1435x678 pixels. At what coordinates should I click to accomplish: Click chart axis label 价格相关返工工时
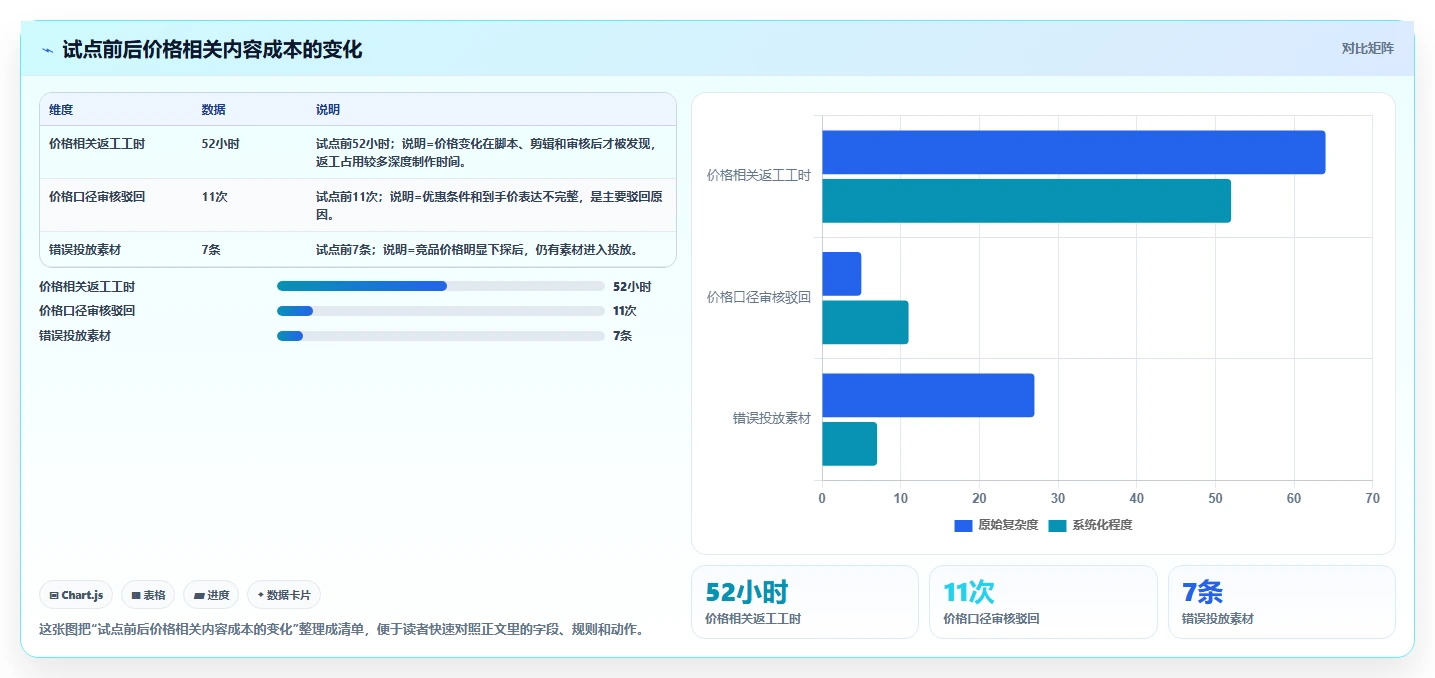tap(759, 175)
